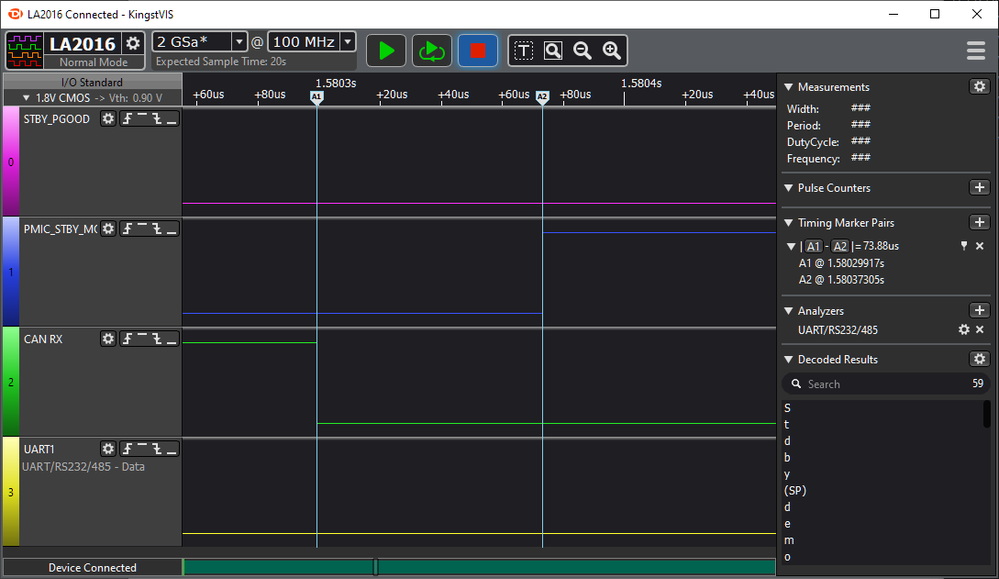The height and width of the screenshot is (579, 999).
Task: Select the A1 marker on the timeline ruler
Action: [x=317, y=97]
